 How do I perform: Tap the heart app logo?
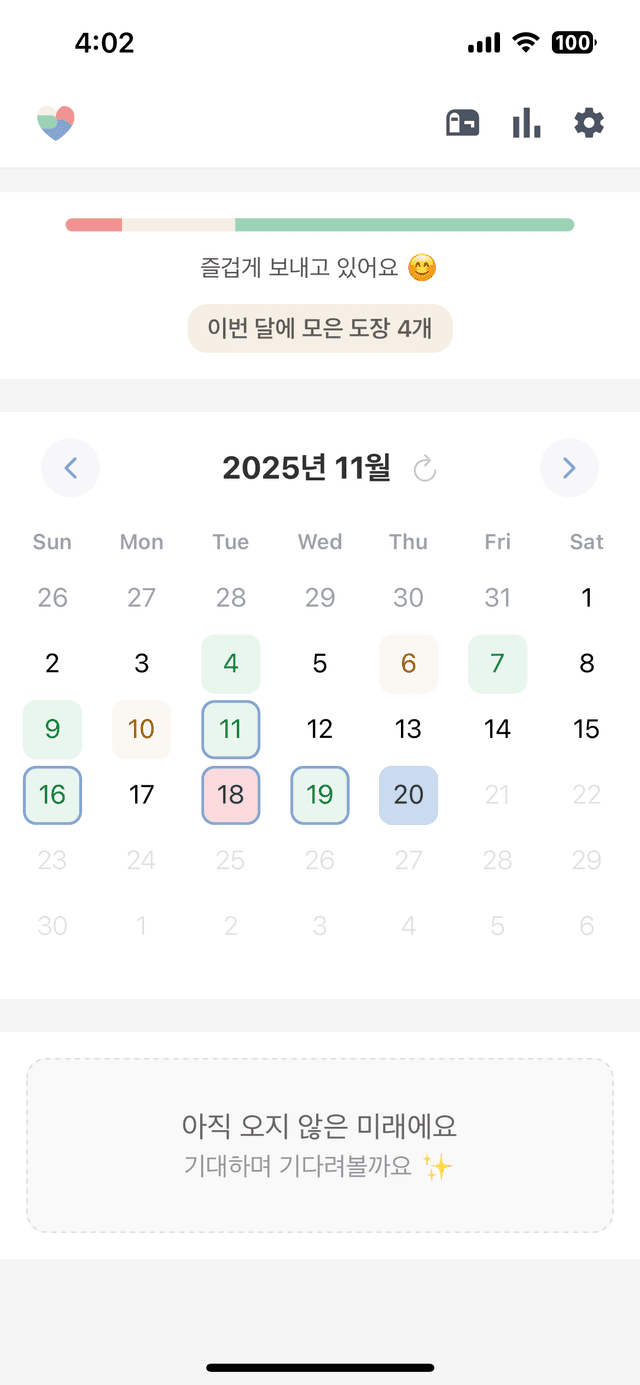[x=56, y=123]
